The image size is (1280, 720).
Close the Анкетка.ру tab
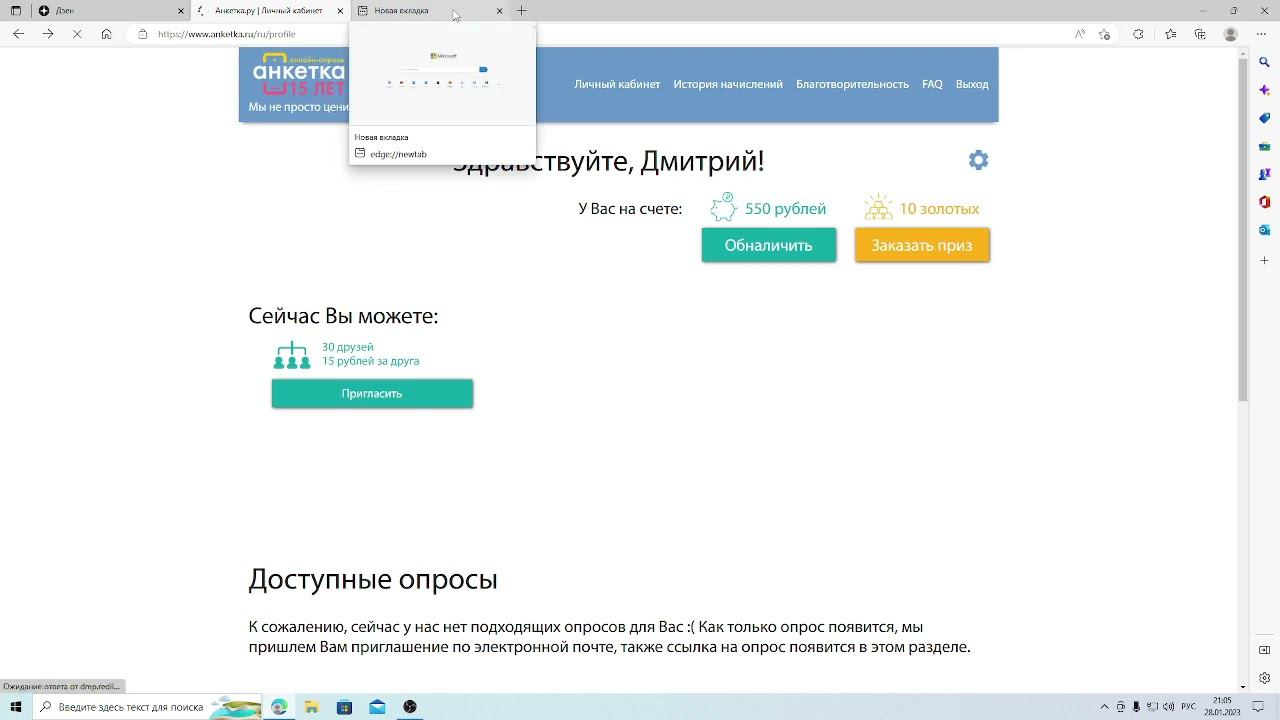tap(340, 10)
